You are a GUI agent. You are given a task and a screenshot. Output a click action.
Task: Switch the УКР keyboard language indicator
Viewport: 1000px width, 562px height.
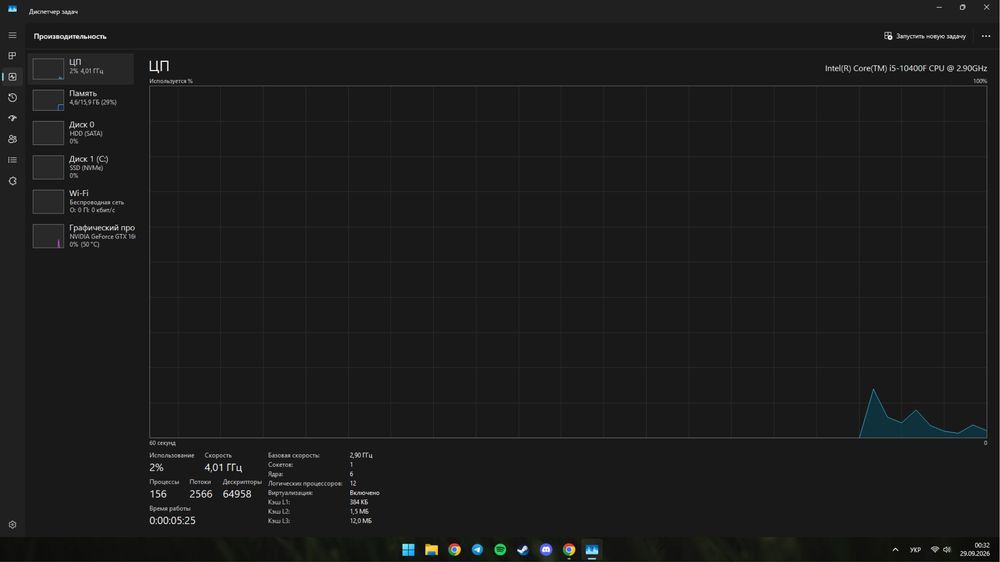point(915,550)
